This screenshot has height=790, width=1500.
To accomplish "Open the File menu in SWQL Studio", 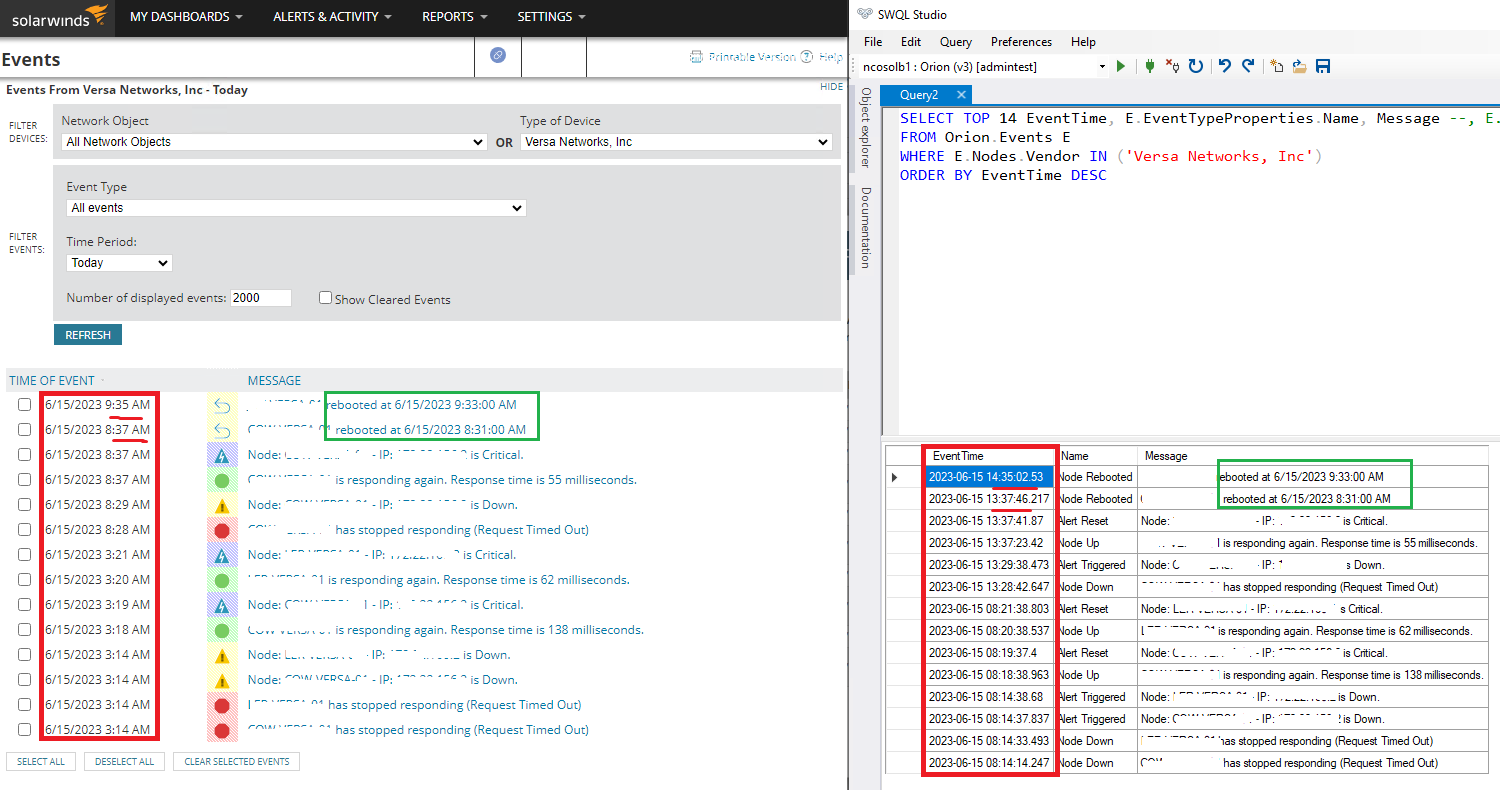I will tap(873, 42).
